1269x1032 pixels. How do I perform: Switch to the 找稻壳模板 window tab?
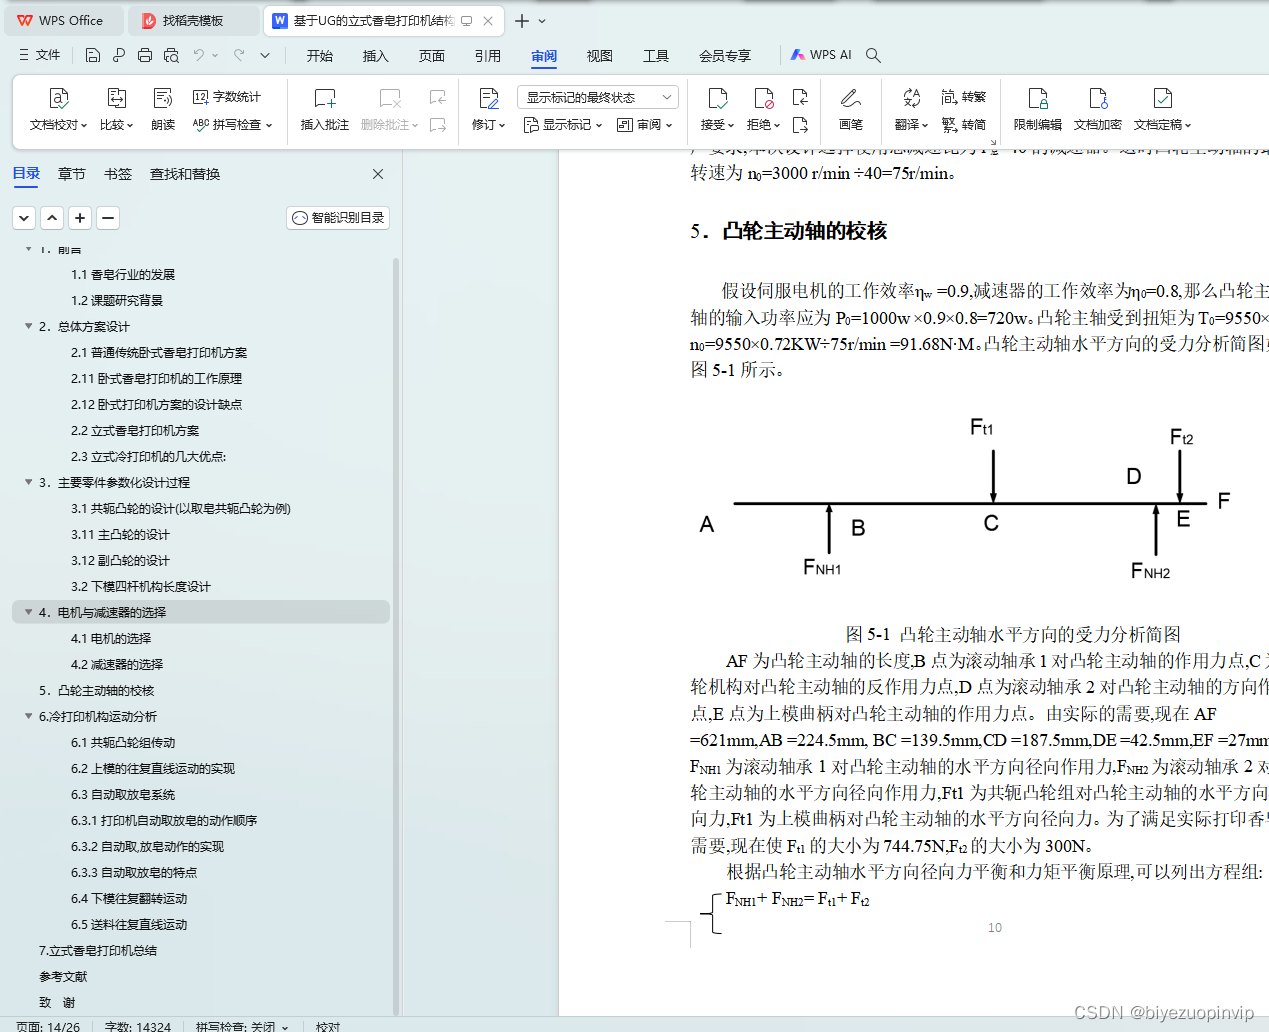tap(194, 20)
